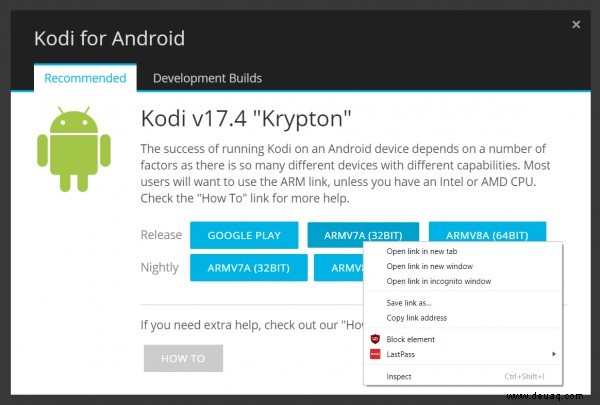The image size is (600, 405).
Task: Open the How To help button
Action: pos(183,358)
